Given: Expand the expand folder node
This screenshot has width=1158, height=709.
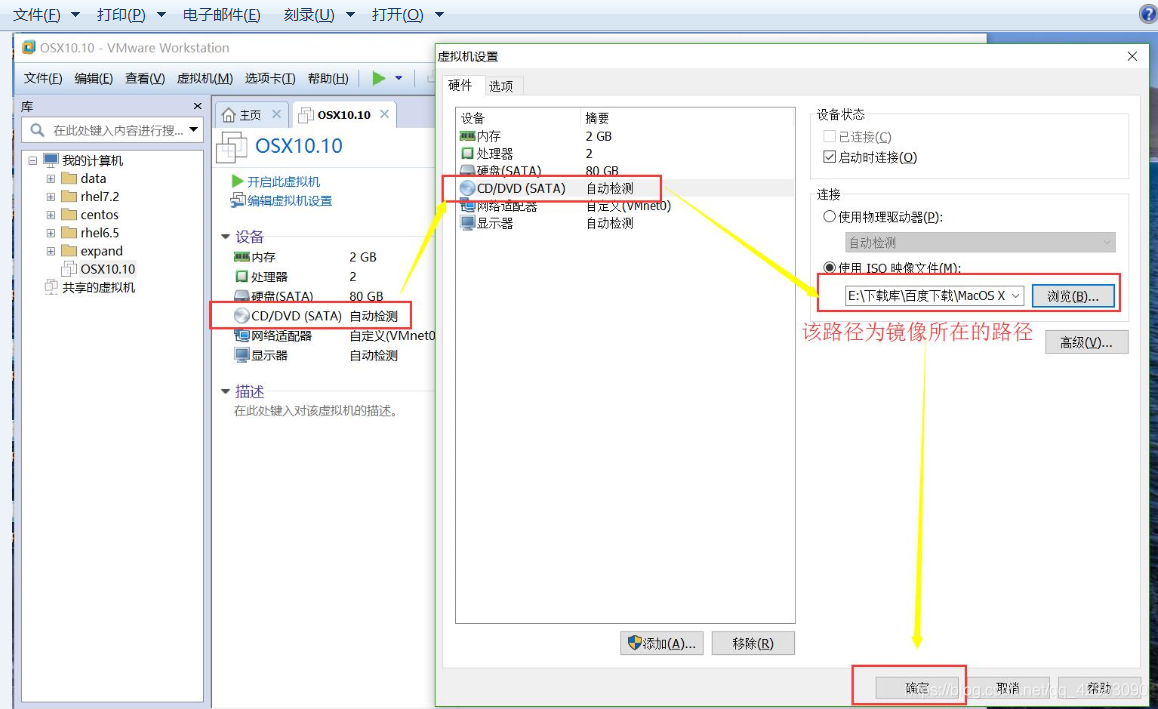Looking at the screenshot, I should (50, 251).
